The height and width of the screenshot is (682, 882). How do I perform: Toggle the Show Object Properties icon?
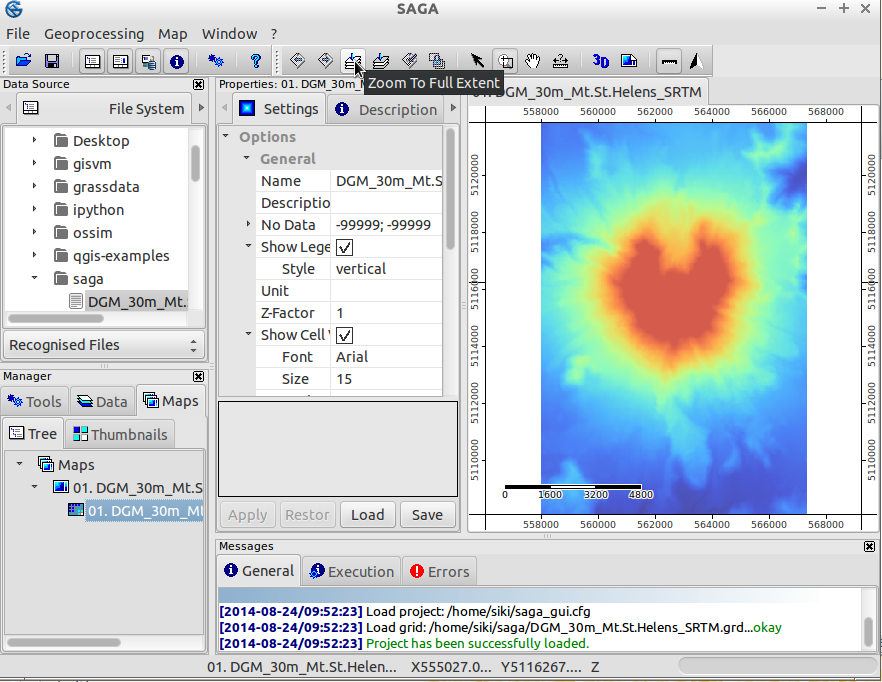120,61
